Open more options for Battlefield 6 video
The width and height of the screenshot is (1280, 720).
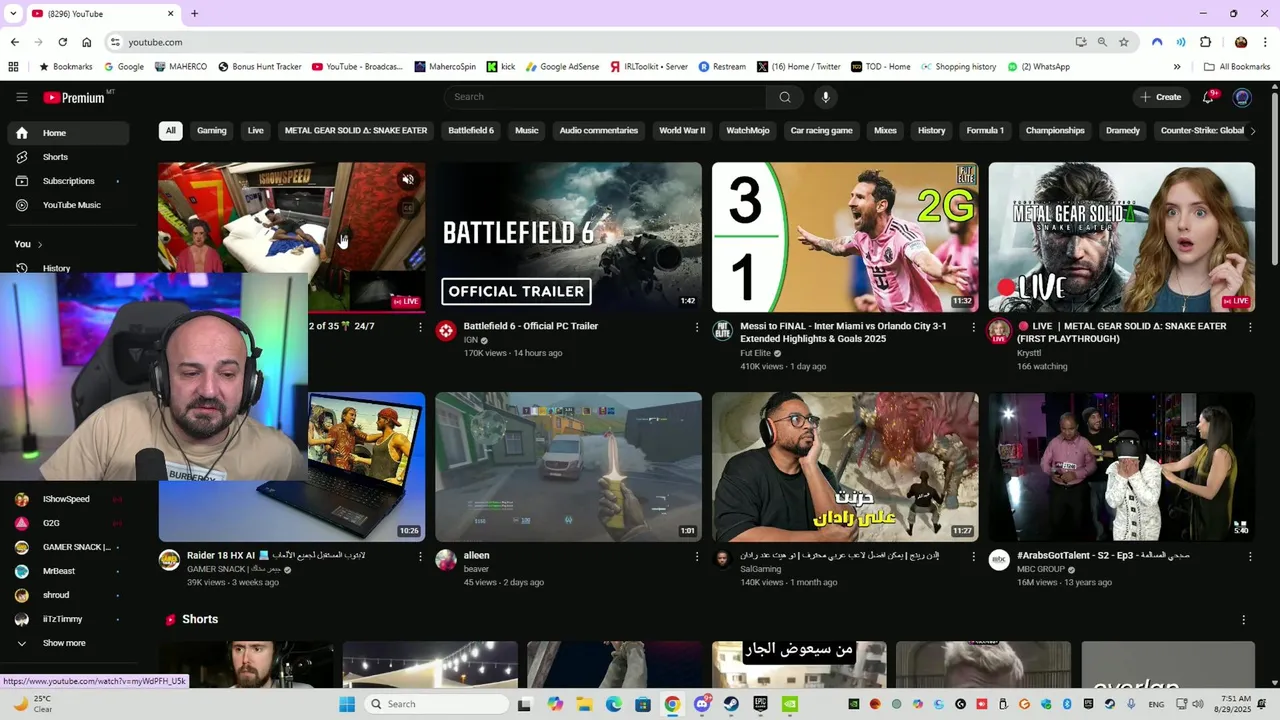pos(697,327)
